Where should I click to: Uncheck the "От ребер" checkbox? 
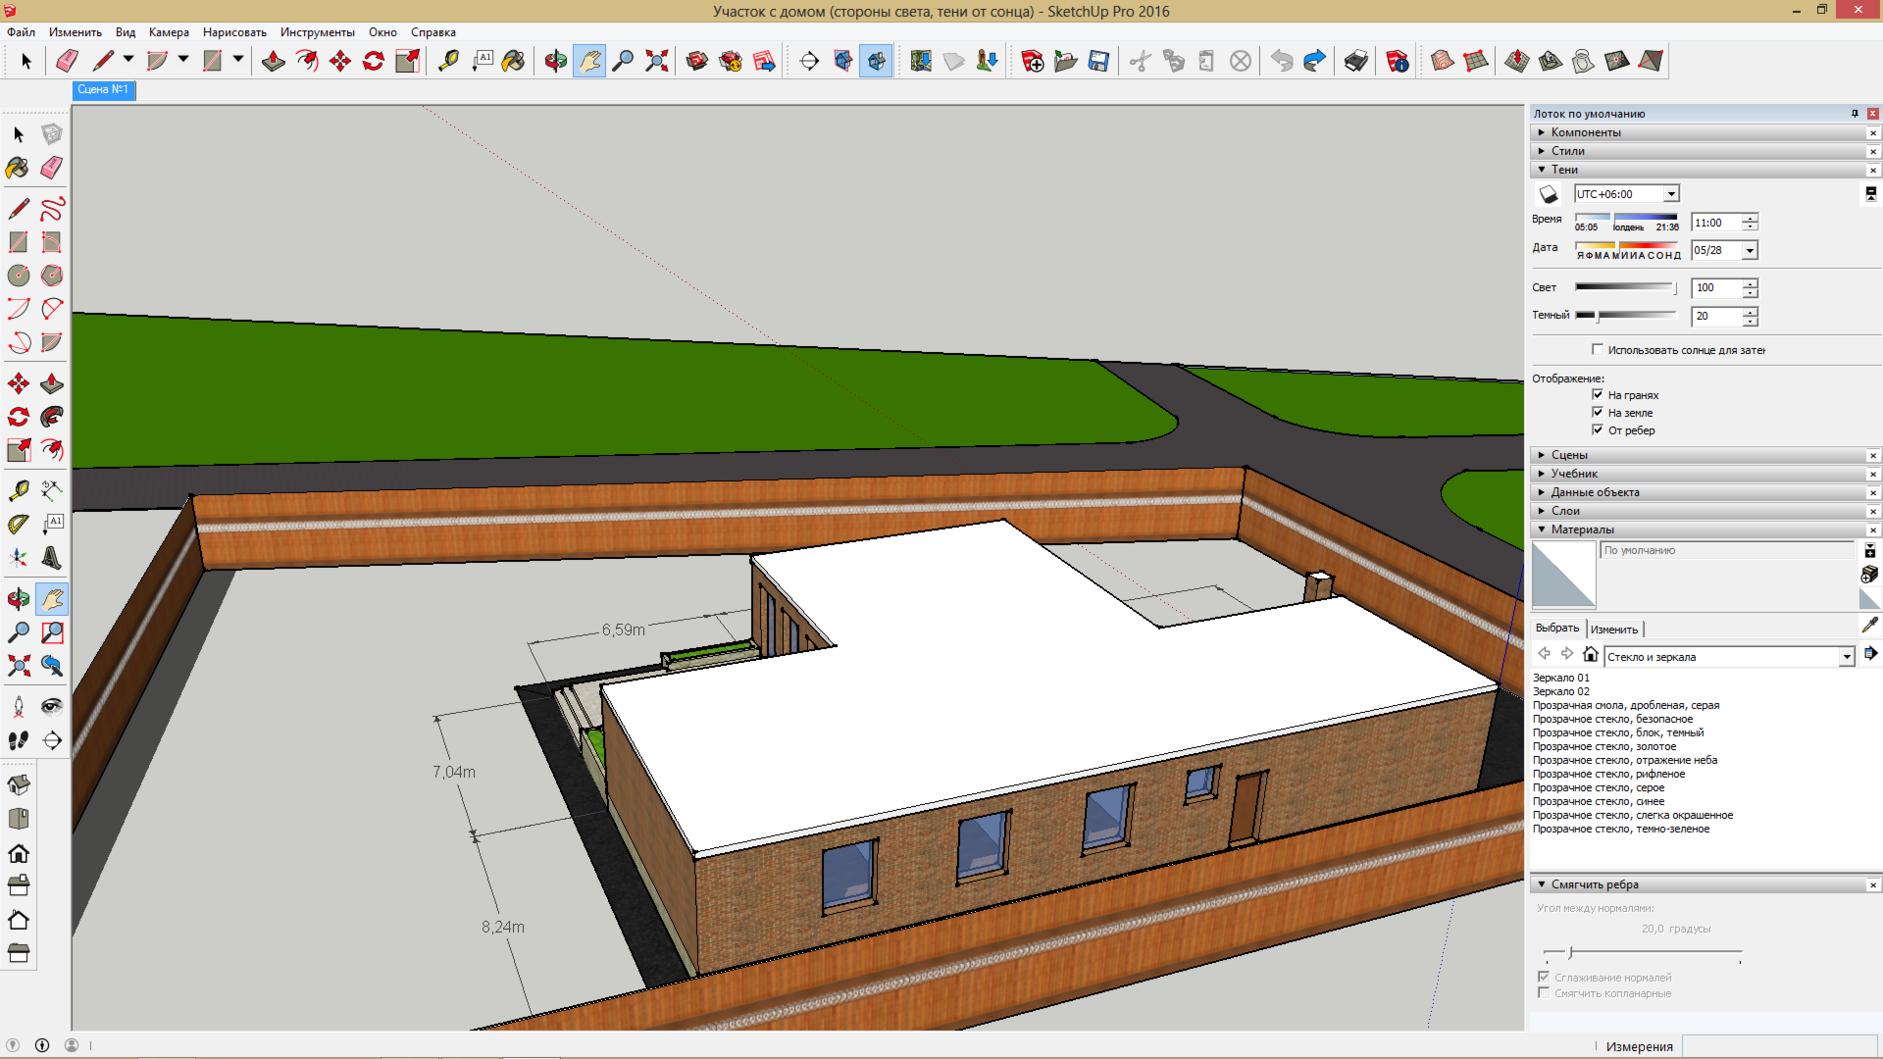coord(1597,430)
